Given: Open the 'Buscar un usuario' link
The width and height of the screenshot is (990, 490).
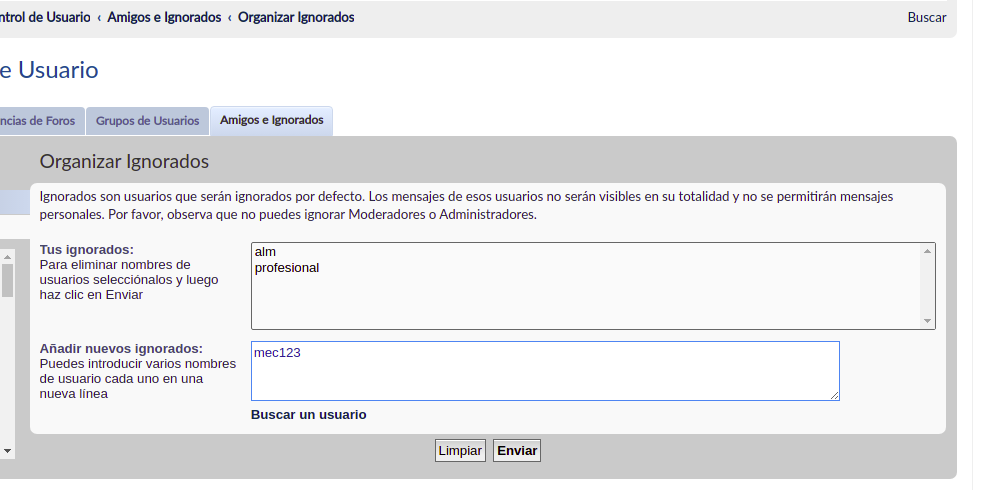Looking at the screenshot, I should pos(308,415).
